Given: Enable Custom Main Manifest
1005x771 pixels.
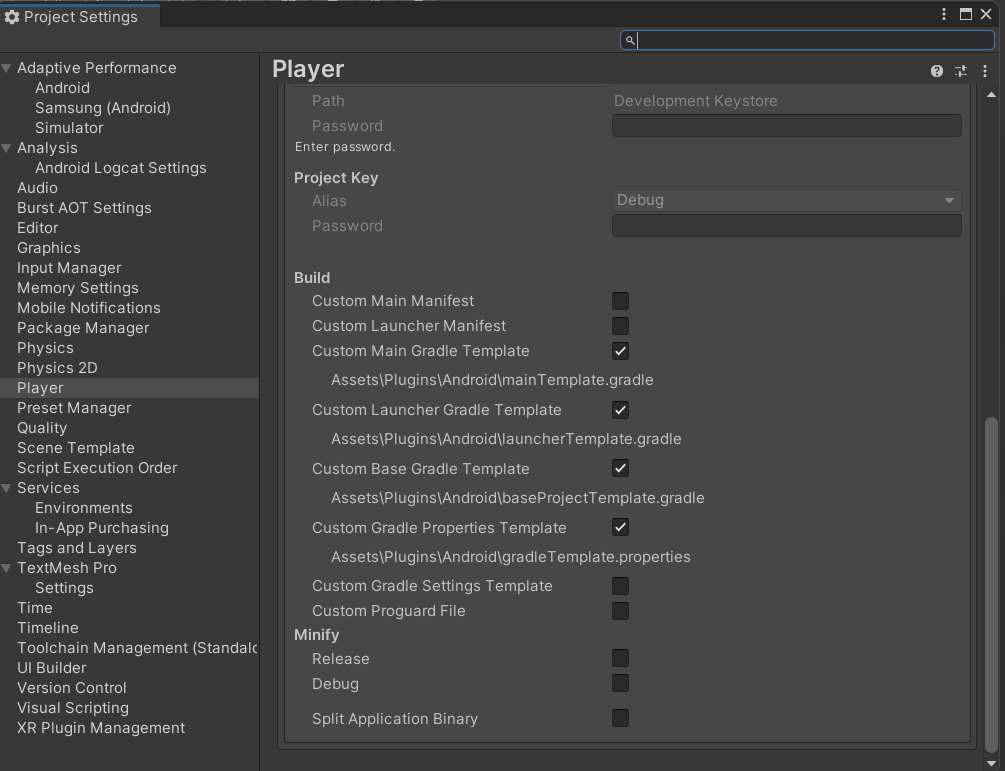Looking at the screenshot, I should tap(620, 300).
